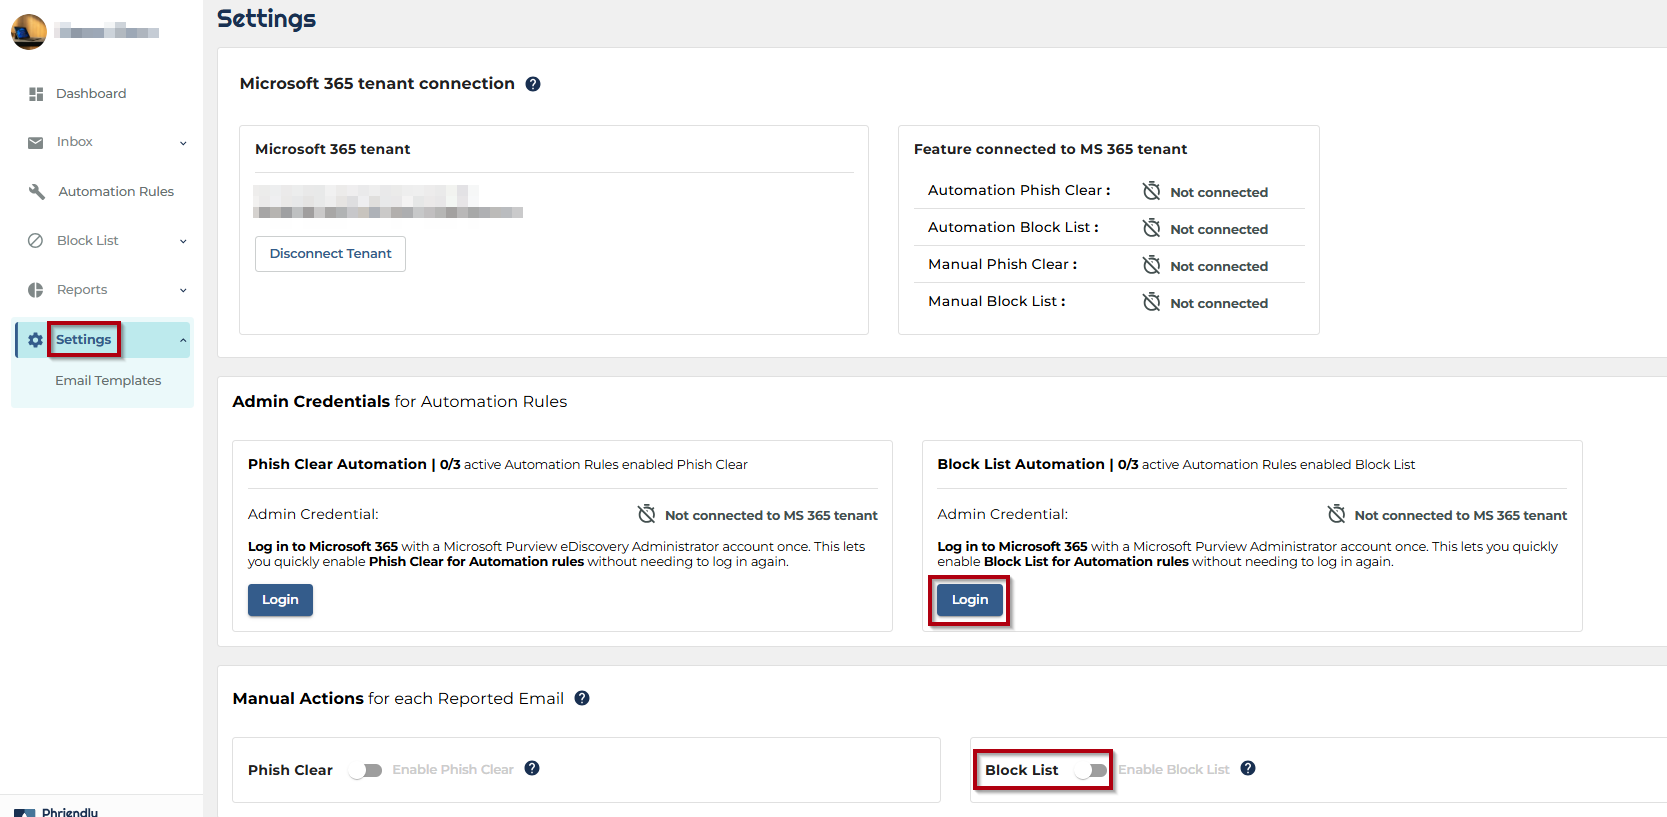Open Email Templates under Settings

[108, 381]
